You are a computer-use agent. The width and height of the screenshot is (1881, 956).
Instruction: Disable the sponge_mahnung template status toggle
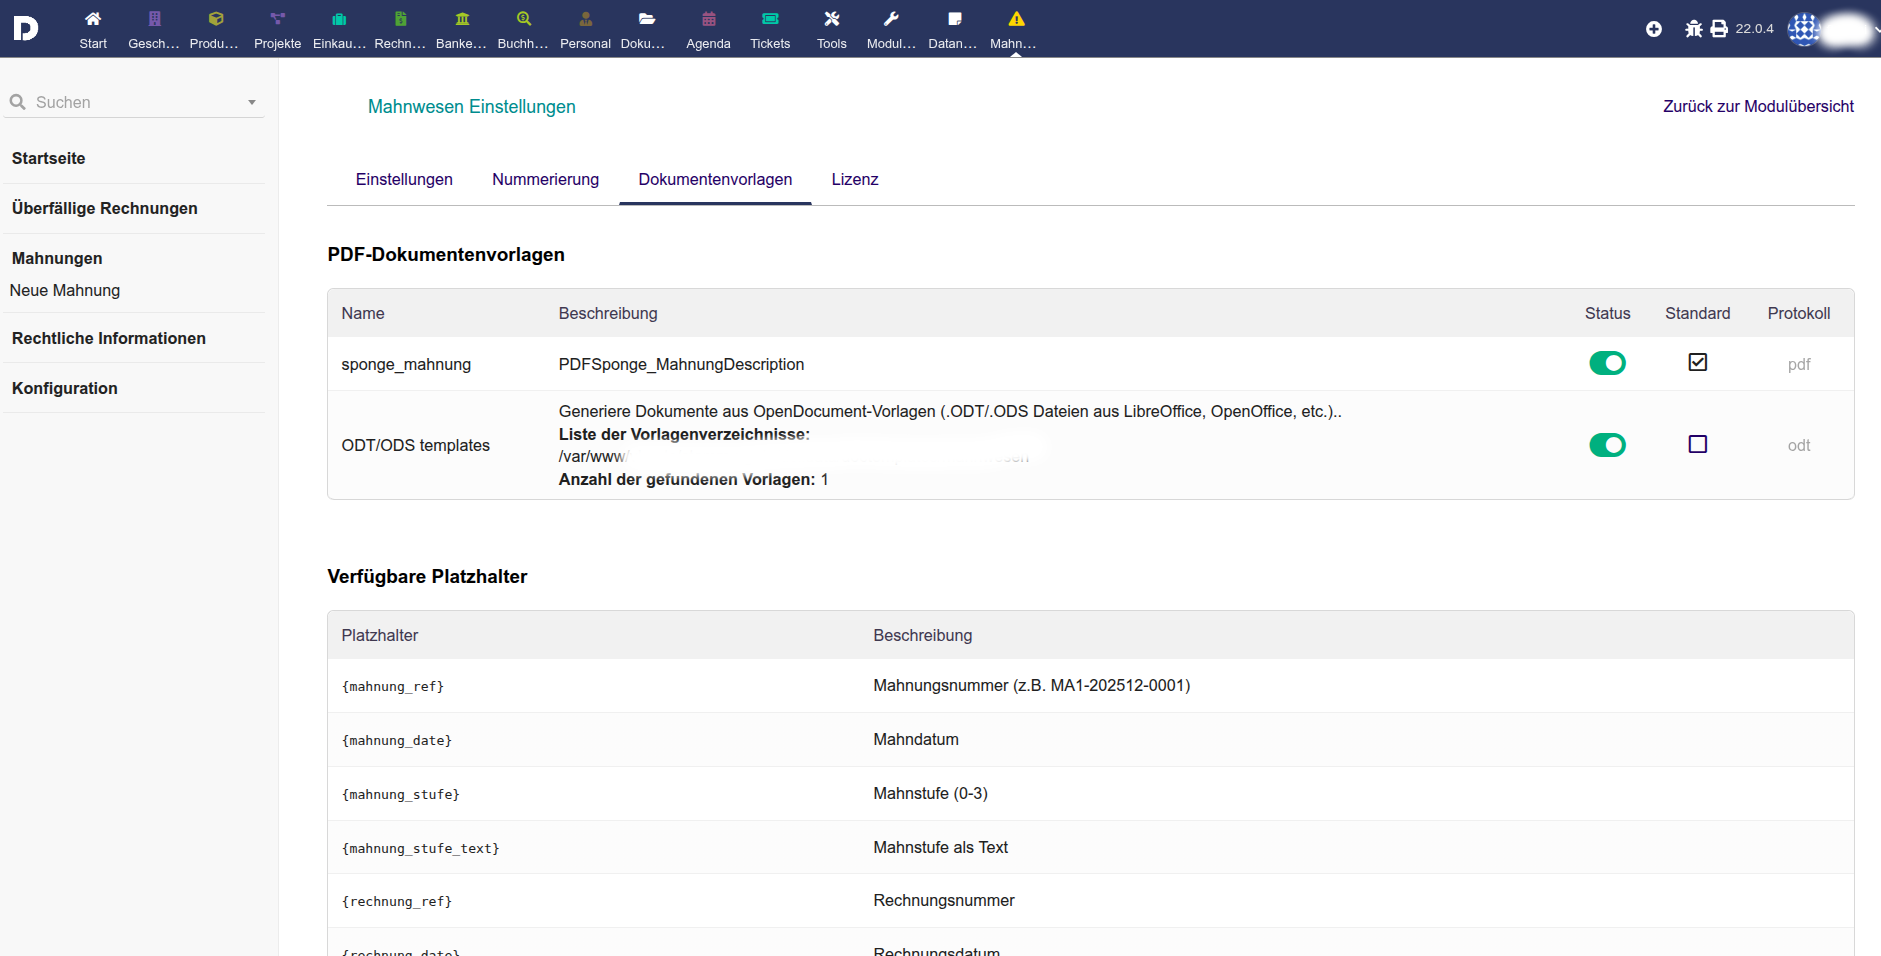(x=1607, y=363)
